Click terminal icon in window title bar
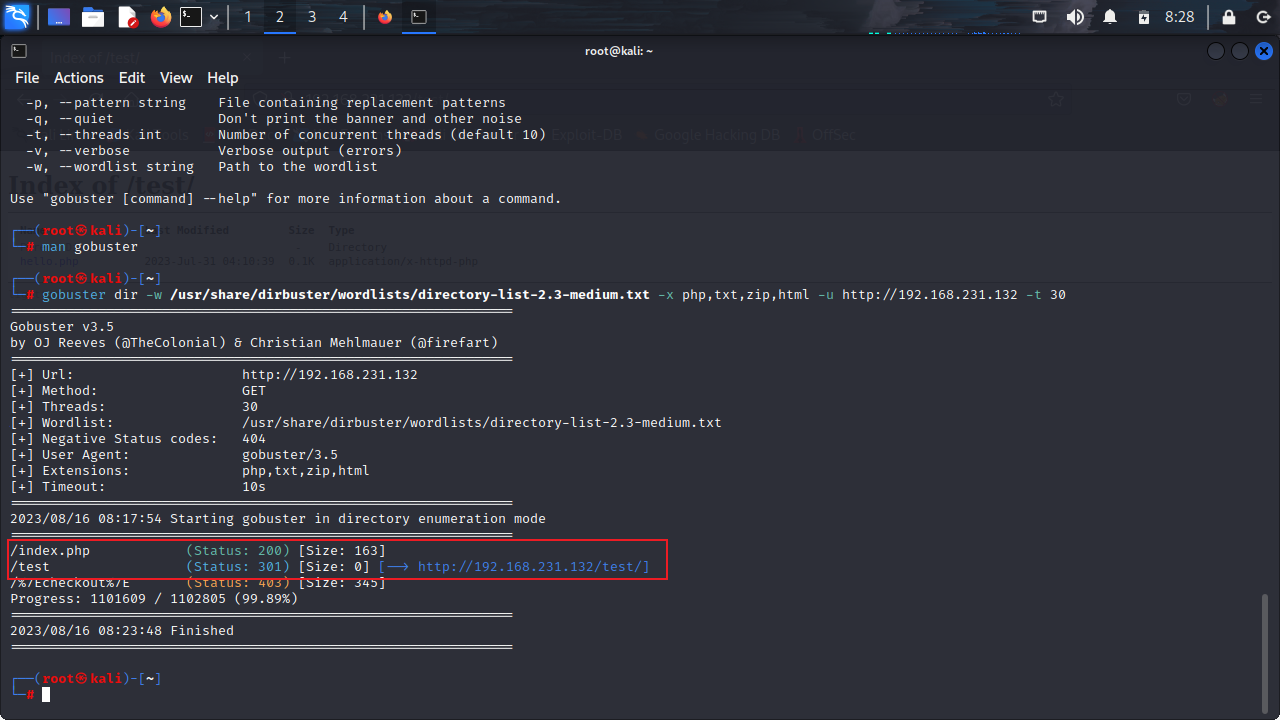This screenshot has width=1280, height=720. [x=19, y=51]
